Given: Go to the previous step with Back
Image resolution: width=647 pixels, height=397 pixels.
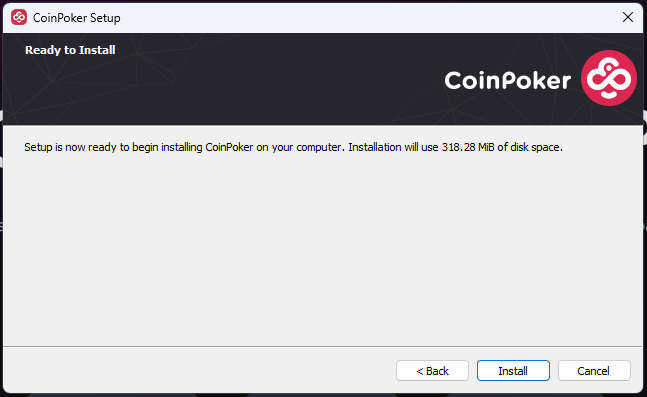Looking at the screenshot, I should tap(432, 371).
